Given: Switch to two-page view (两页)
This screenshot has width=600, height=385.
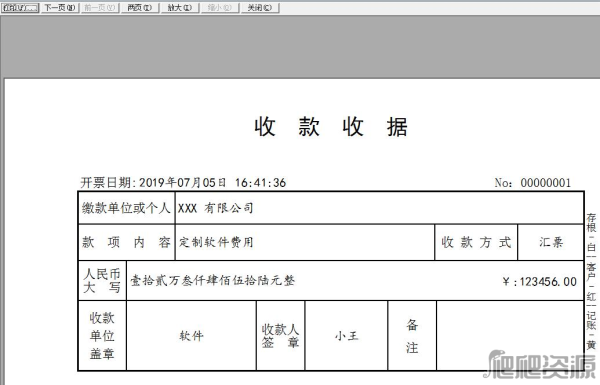Looking at the screenshot, I should [x=139, y=8].
